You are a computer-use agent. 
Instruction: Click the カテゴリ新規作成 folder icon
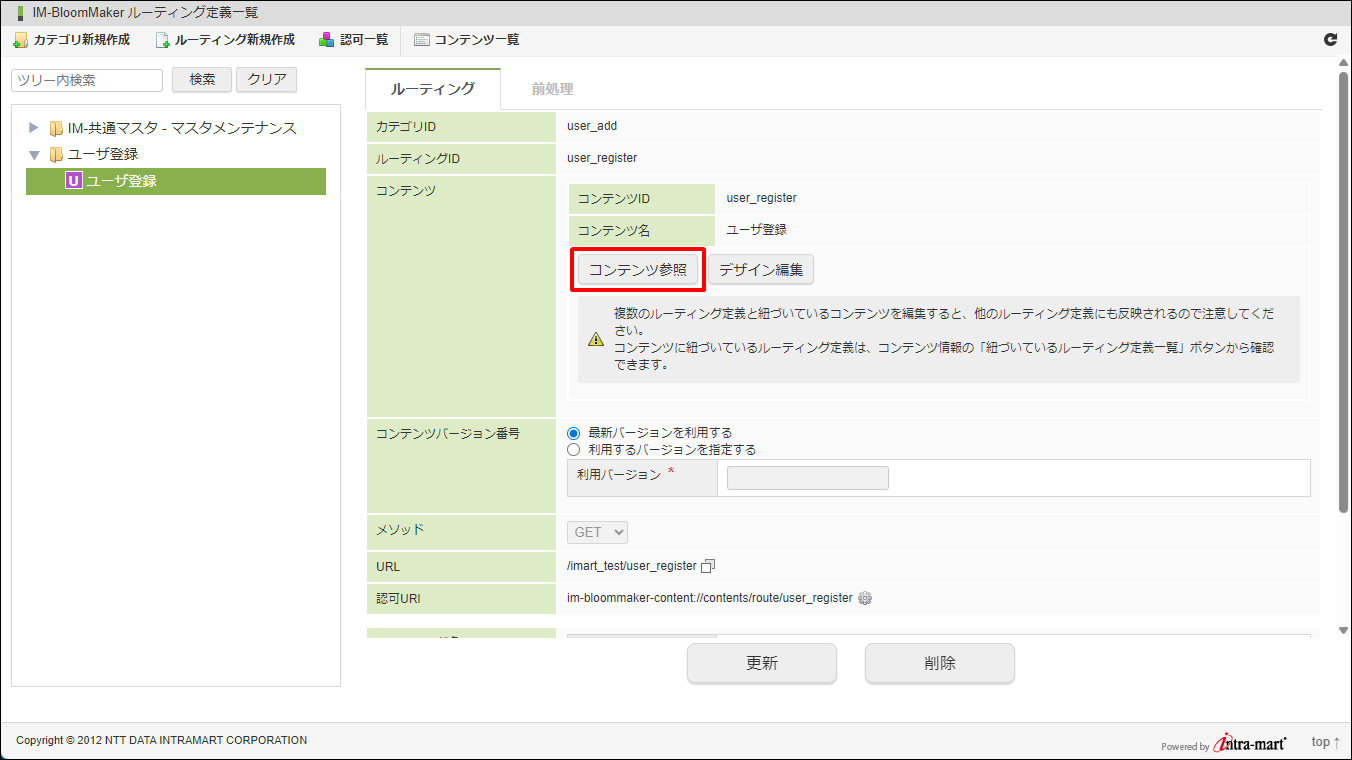click(x=20, y=40)
